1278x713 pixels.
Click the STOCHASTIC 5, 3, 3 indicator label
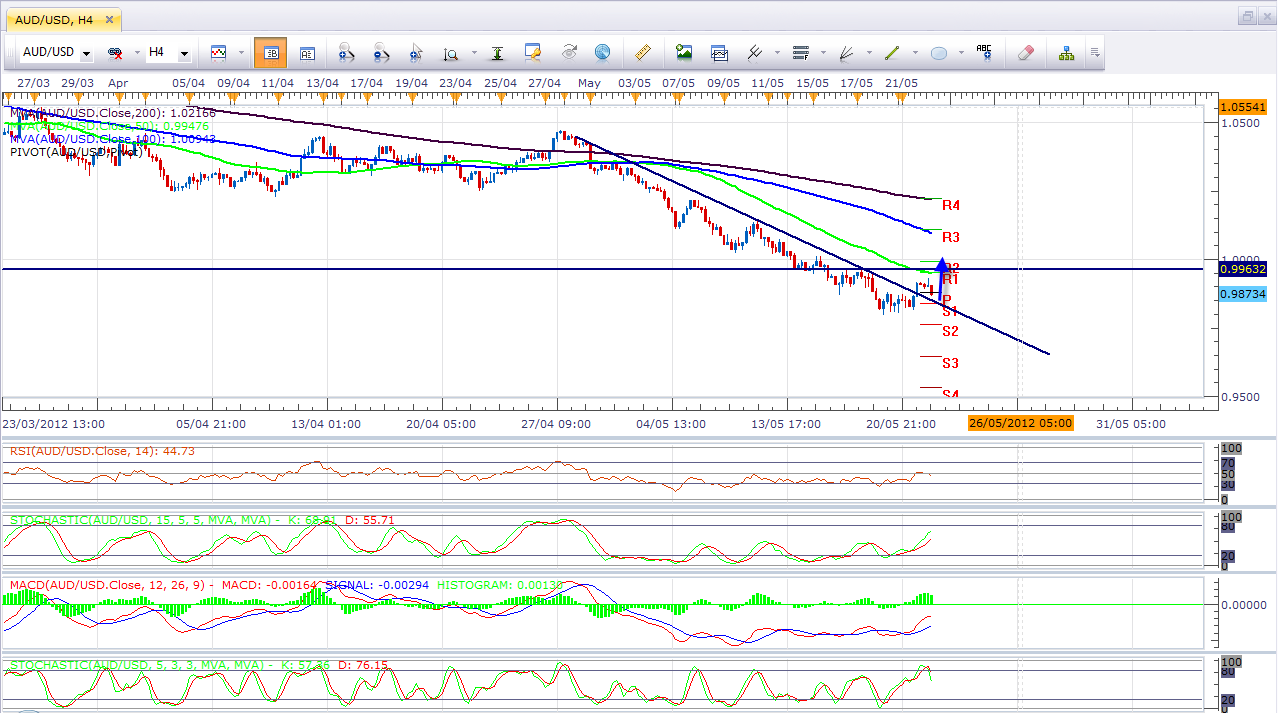[199, 664]
